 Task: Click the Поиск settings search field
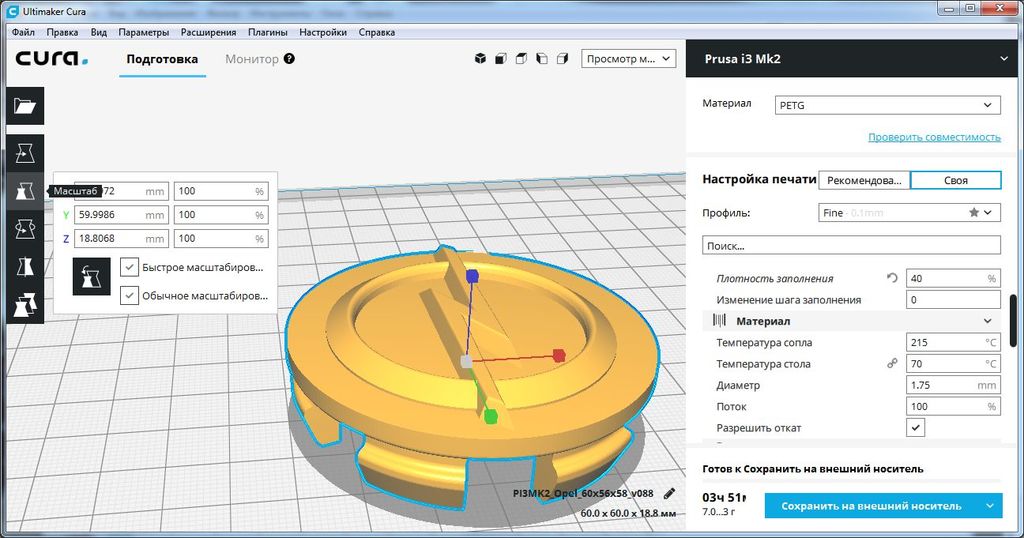click(851, 245)
